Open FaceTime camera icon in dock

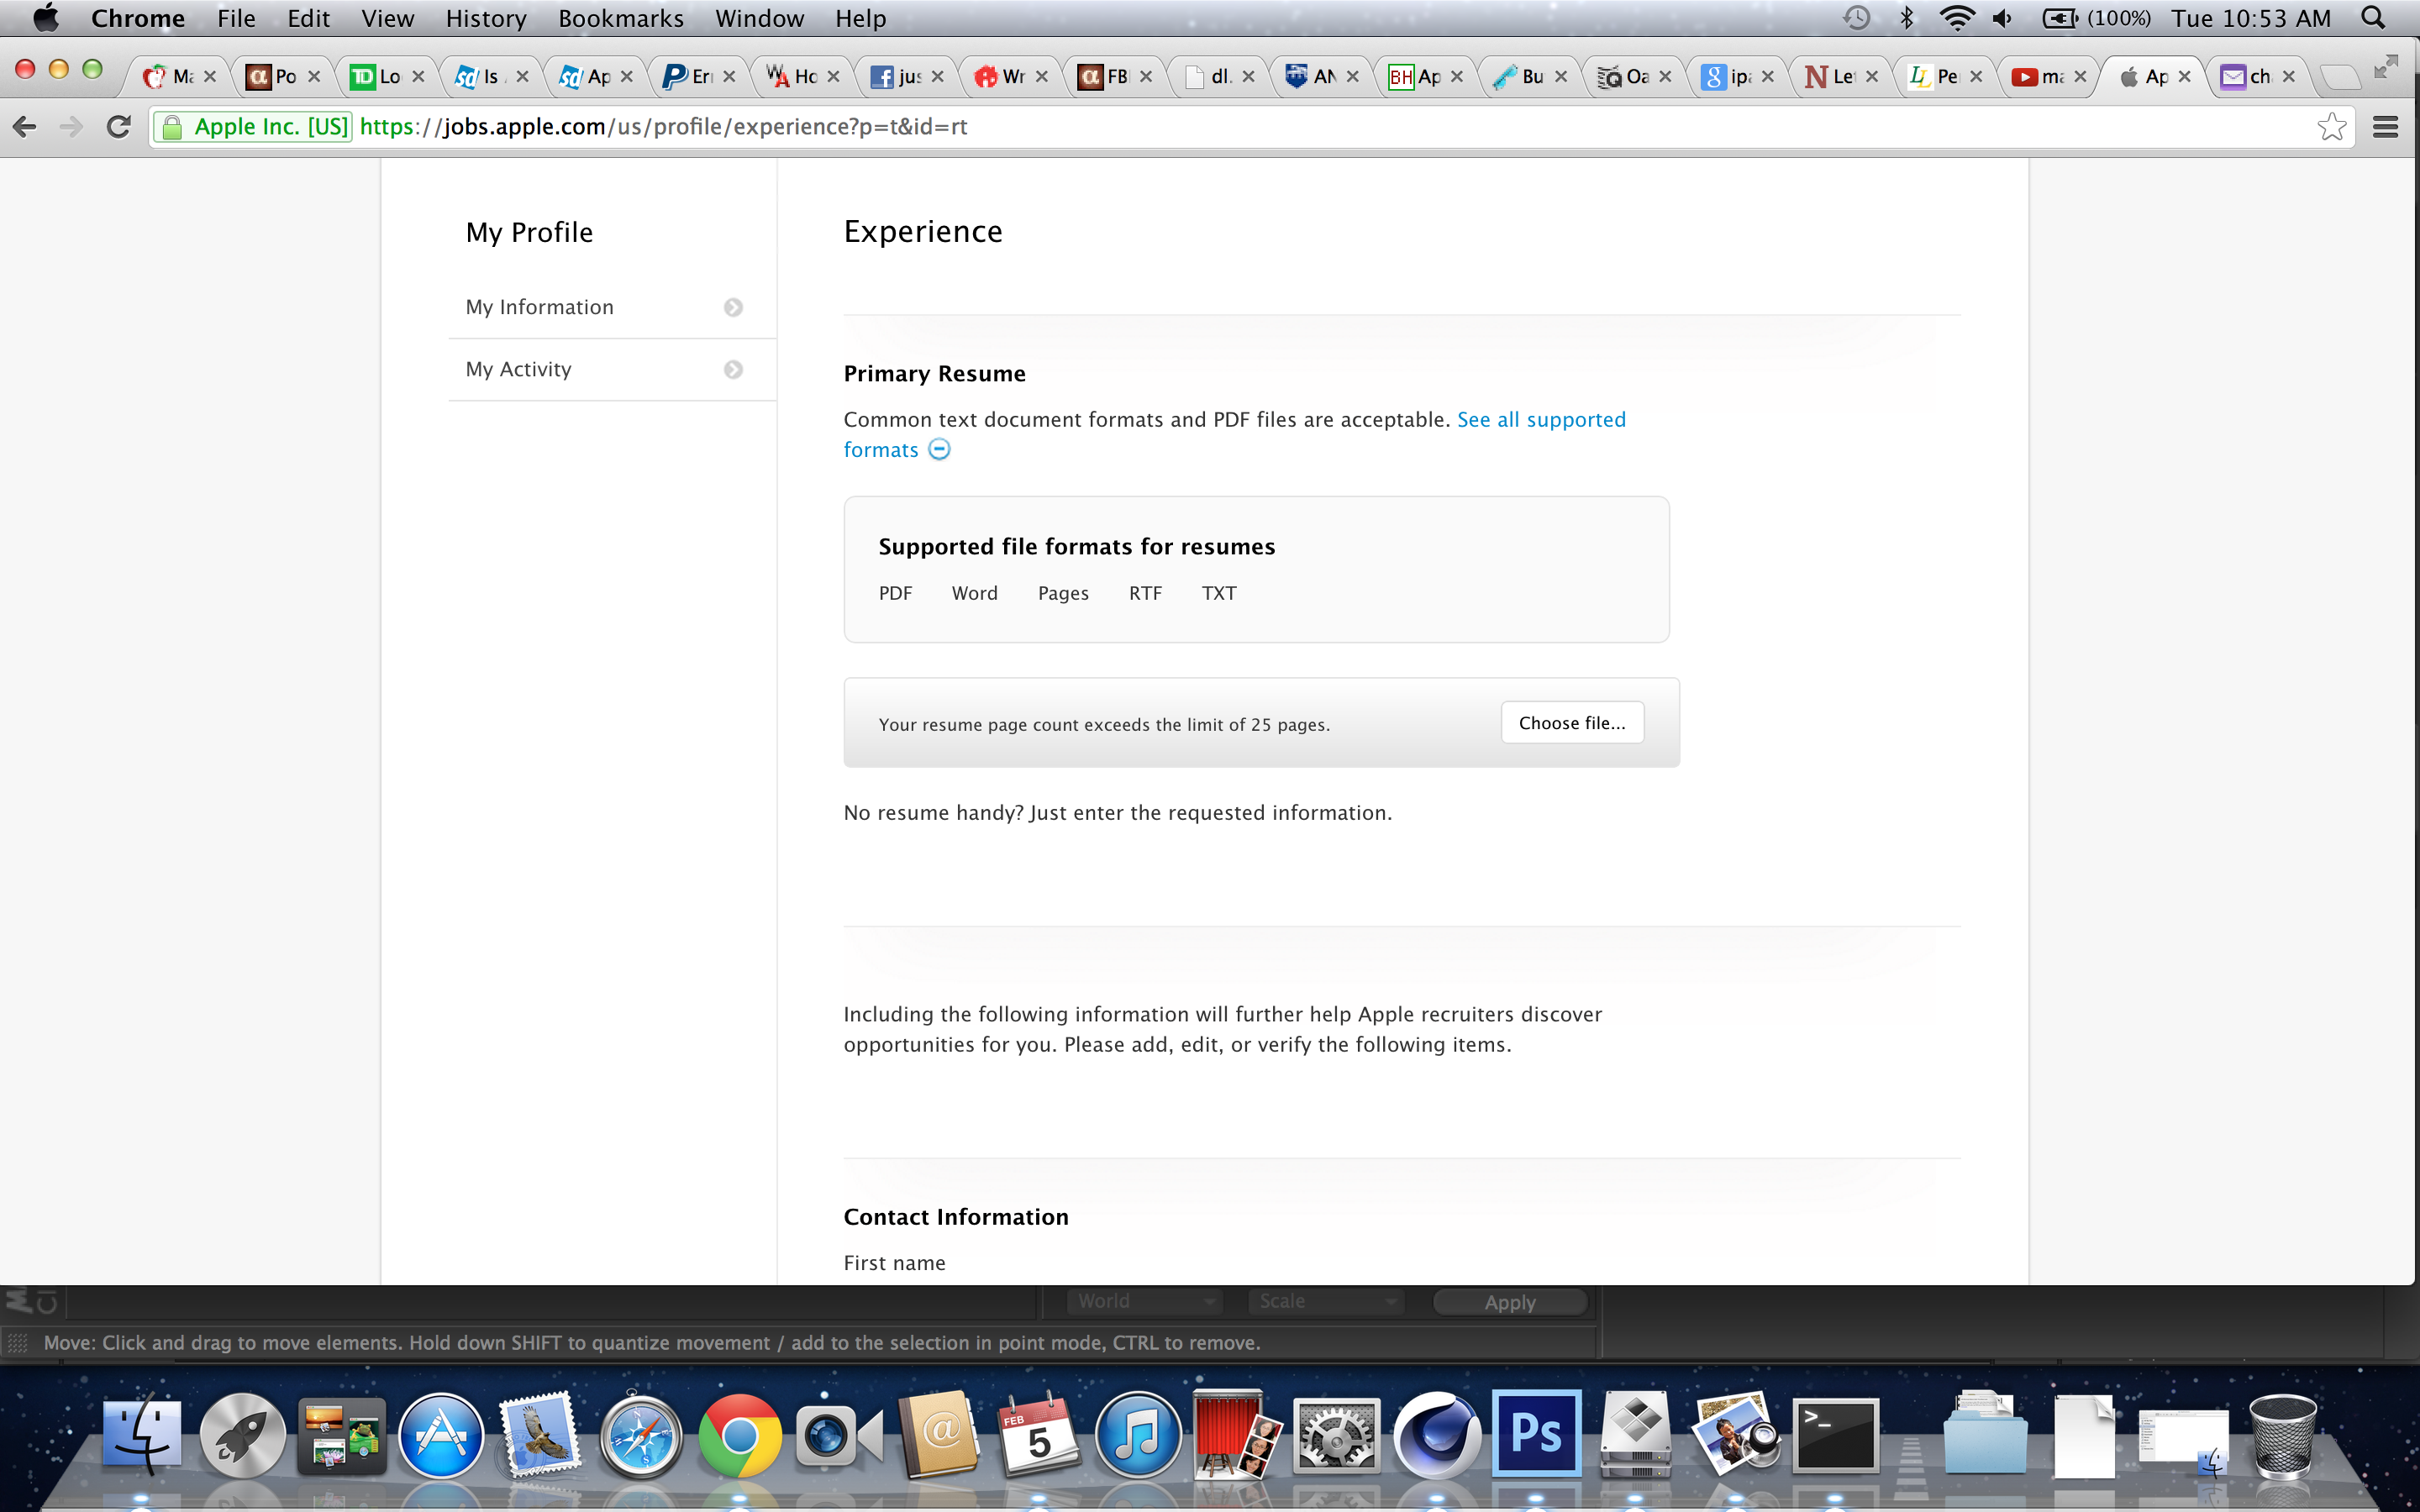838,1435
